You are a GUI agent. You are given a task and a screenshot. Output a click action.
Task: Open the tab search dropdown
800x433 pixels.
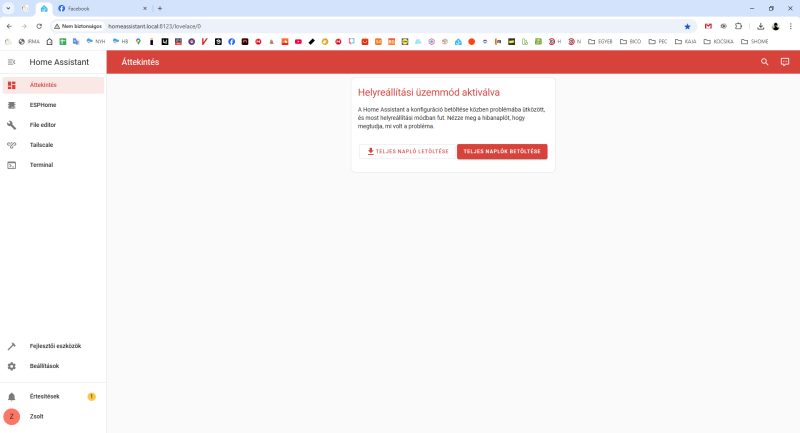8,8
